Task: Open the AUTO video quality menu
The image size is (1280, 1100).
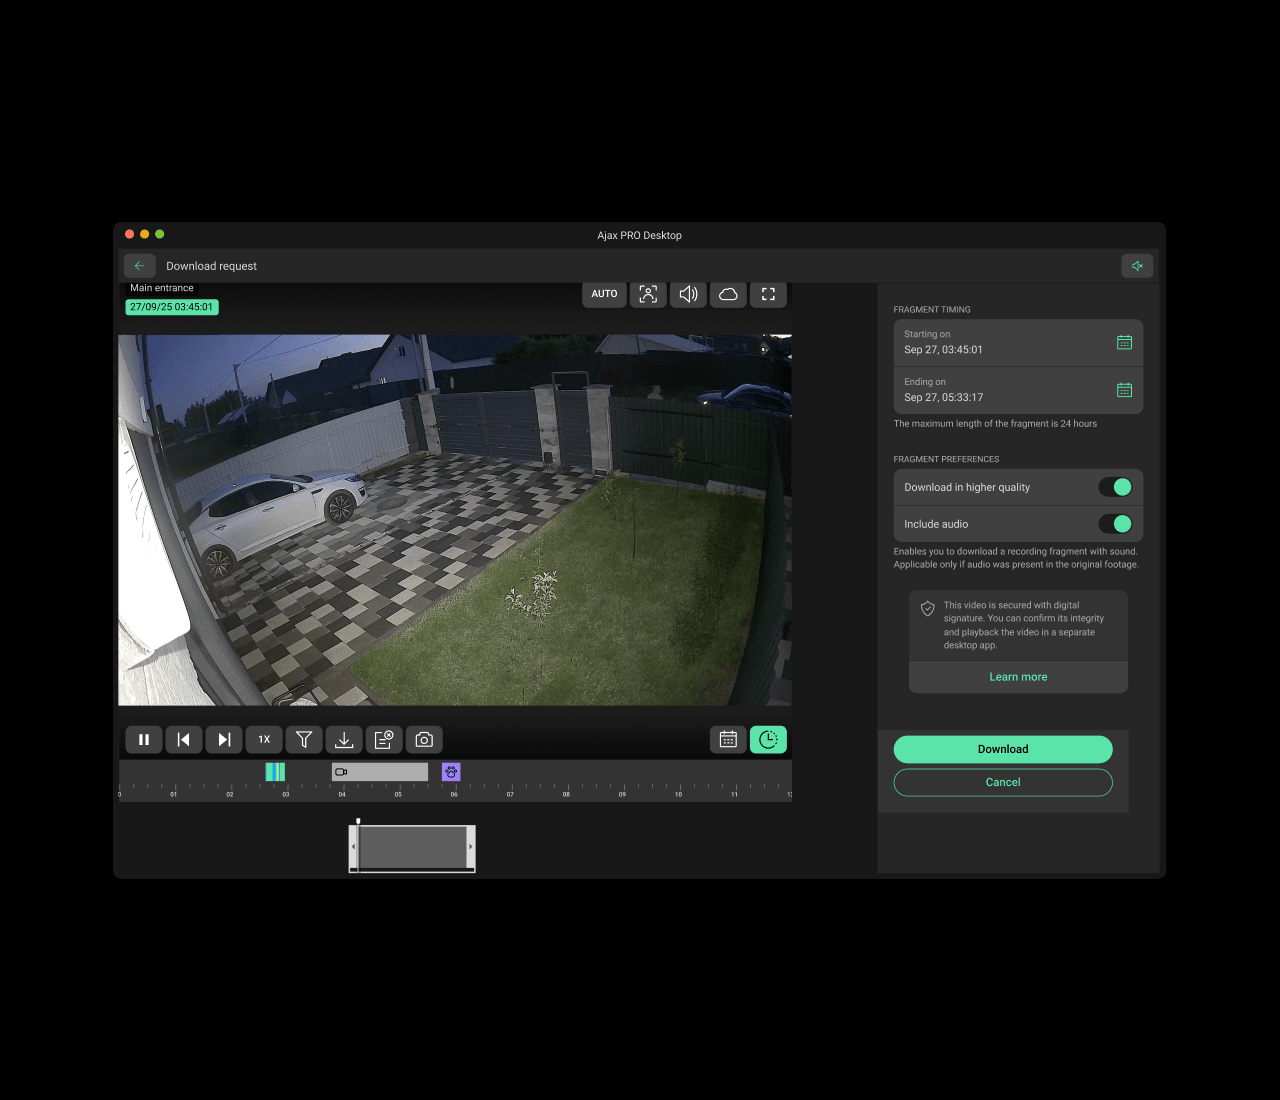Action: click(x=604, y=294)
